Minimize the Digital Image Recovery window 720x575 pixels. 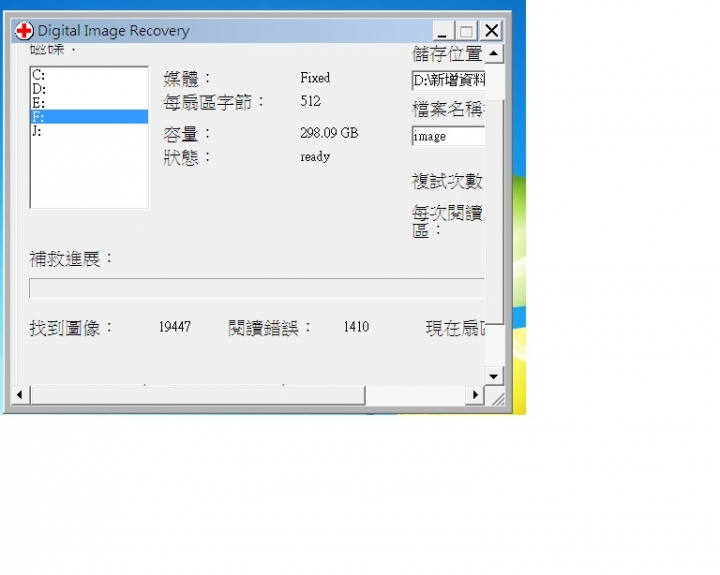point(443,31)
